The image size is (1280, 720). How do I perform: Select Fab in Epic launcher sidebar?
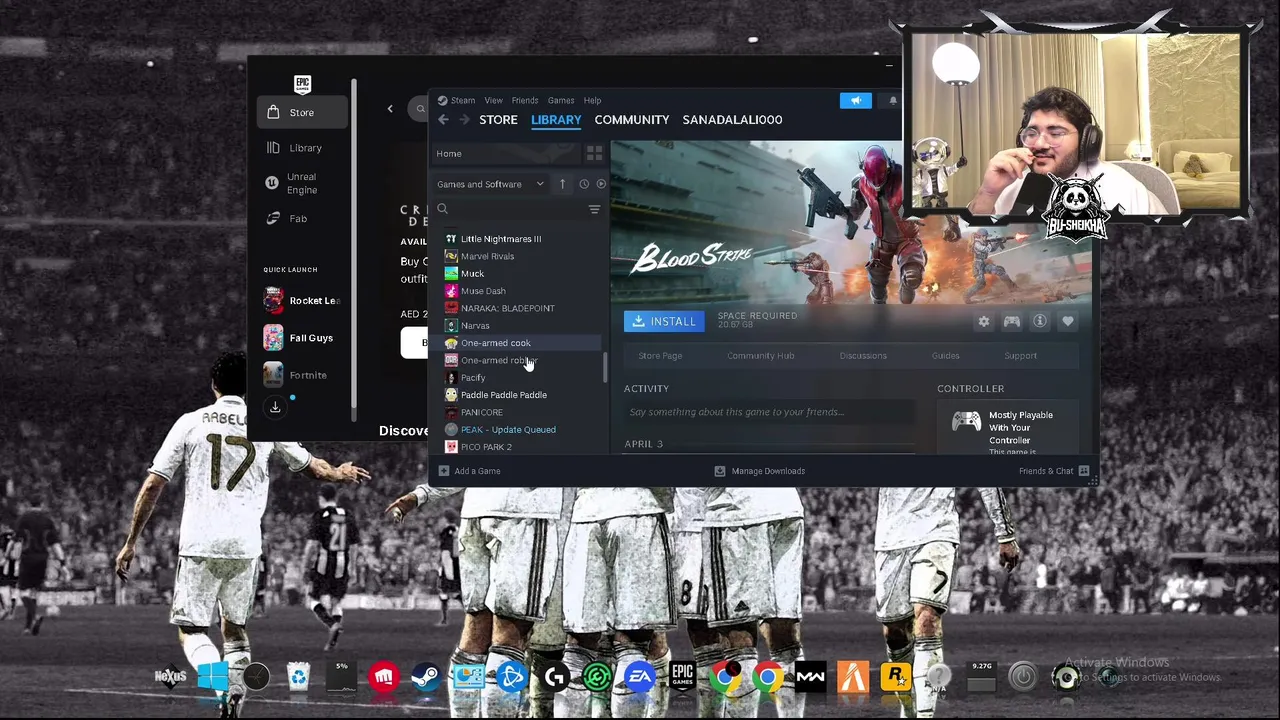coord(302,218)
